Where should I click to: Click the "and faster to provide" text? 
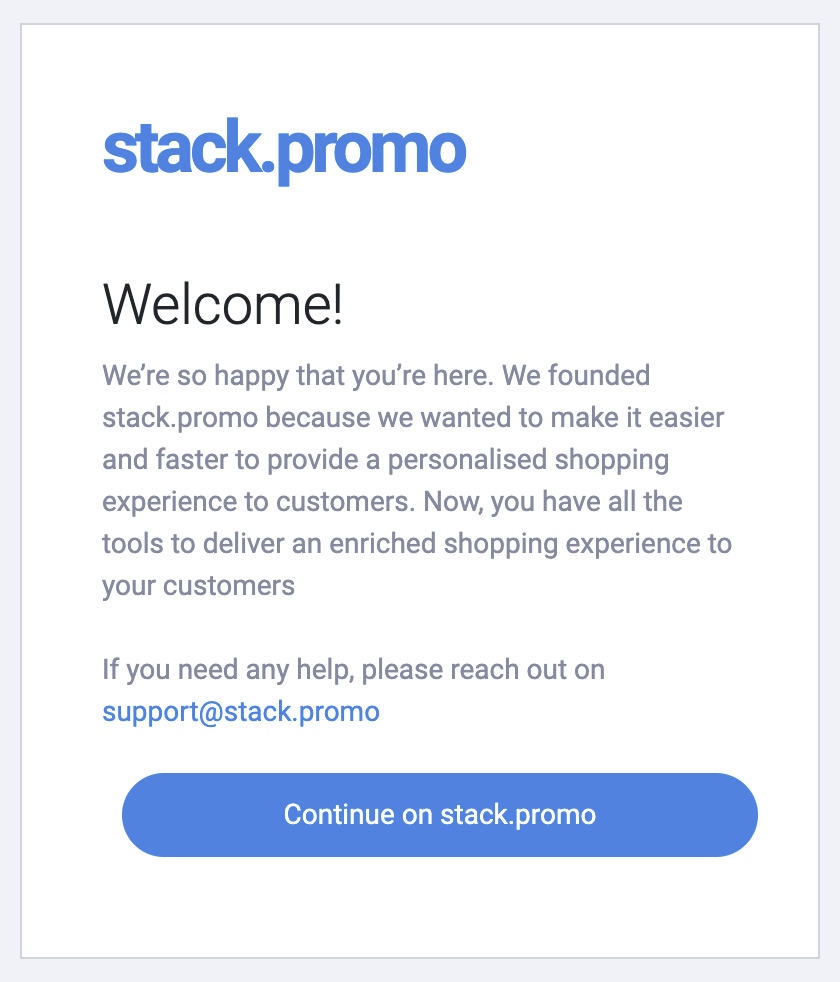241,460
